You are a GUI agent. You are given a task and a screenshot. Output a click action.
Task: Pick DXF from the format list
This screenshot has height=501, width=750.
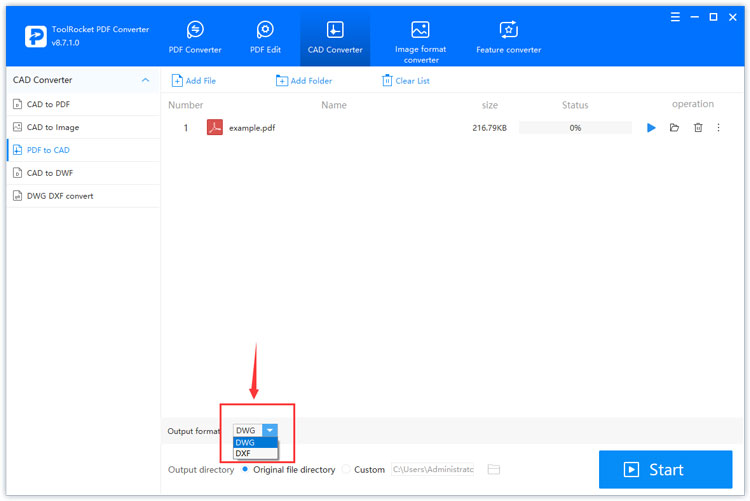[x=255, y=453]
